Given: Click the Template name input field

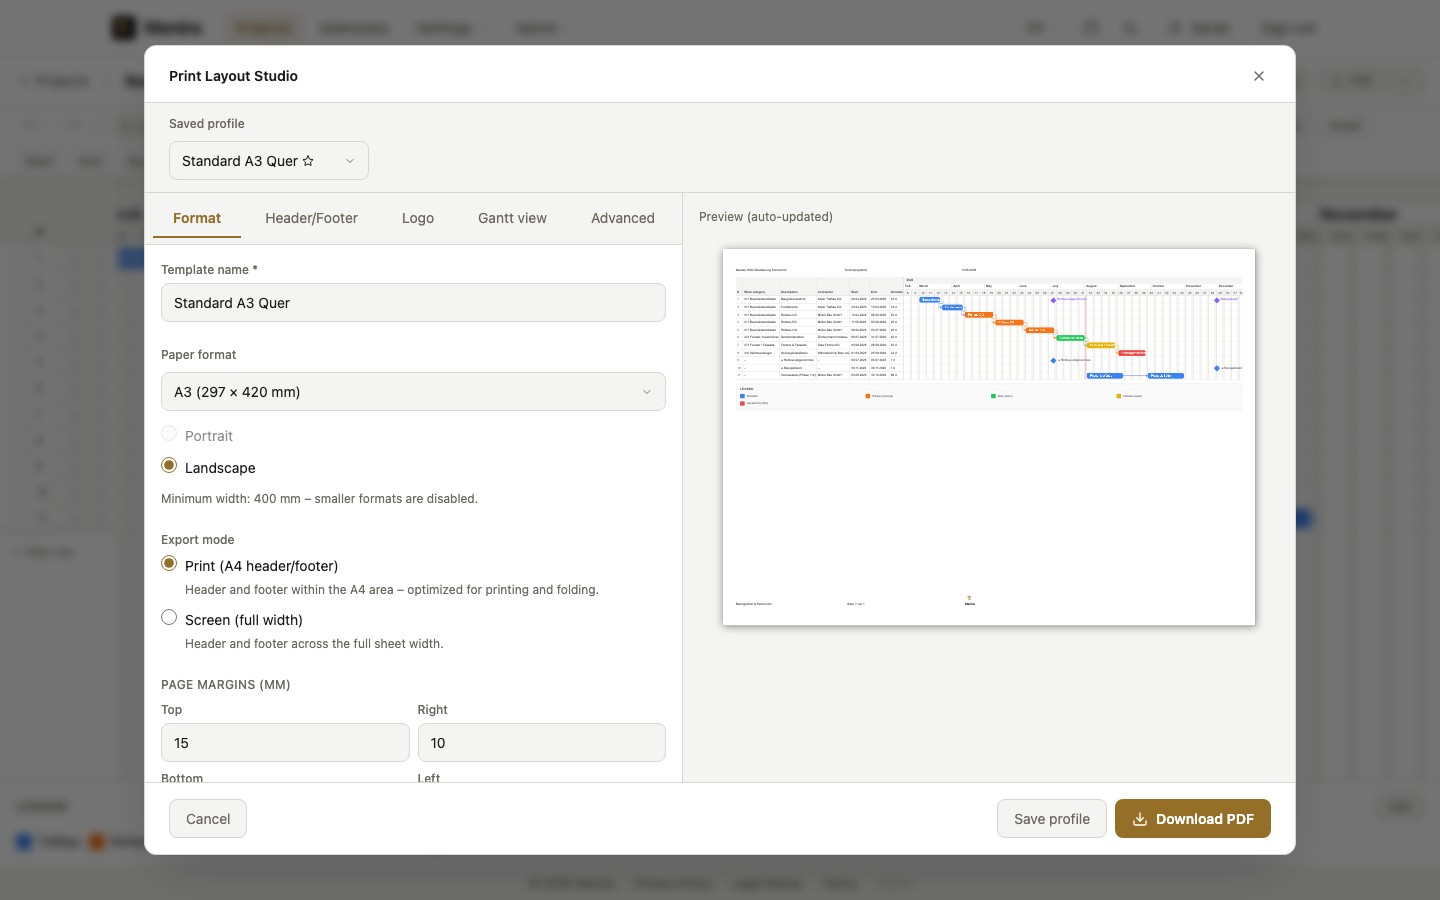Looking at the screenshot, I should click(x=413, y=303).
